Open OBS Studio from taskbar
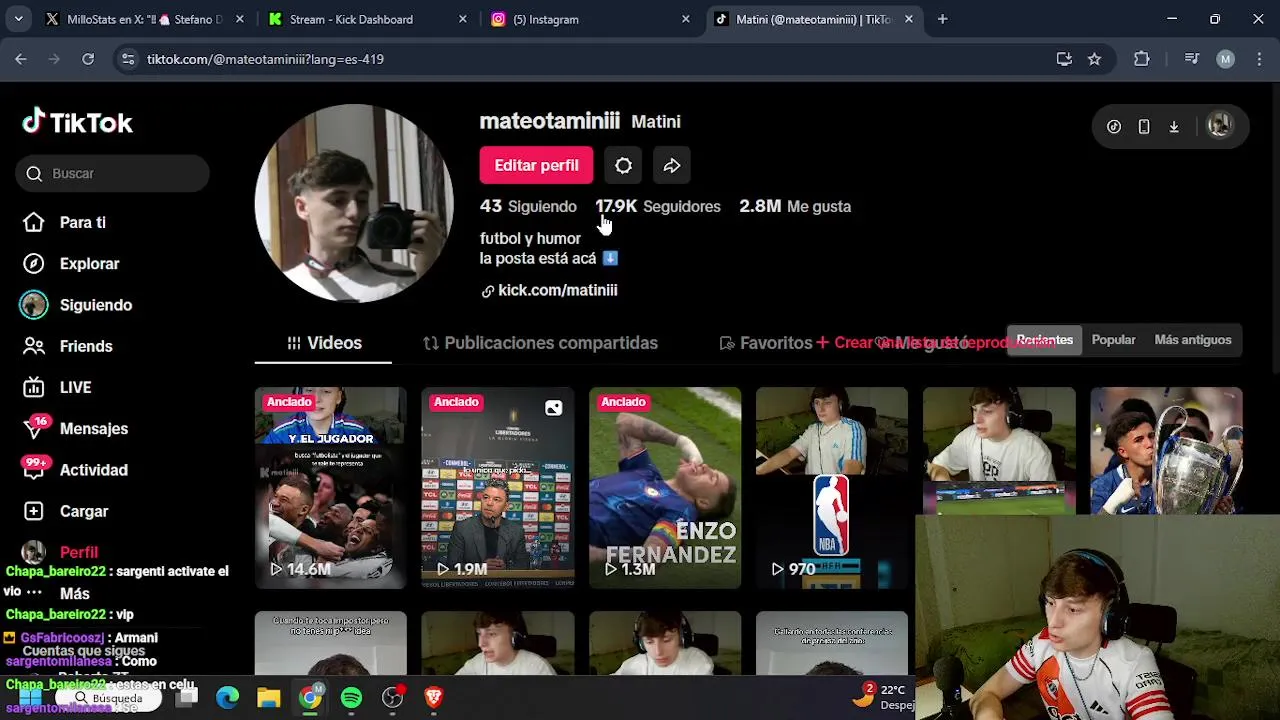 click(x=392, y=697)
